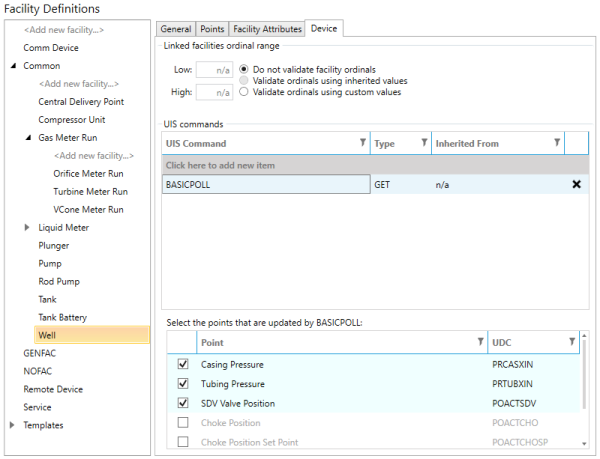The width and height of the screenshot is (600, 459).
Task: Open the General tab
Action: 176,29
